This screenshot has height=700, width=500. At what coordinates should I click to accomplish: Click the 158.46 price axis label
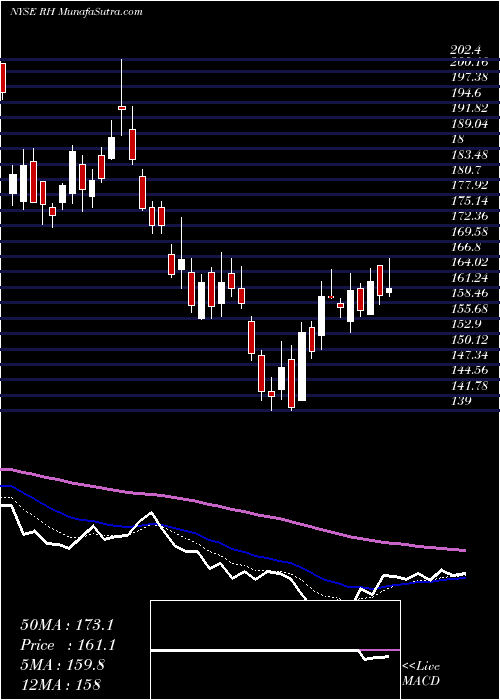[472, 293]
